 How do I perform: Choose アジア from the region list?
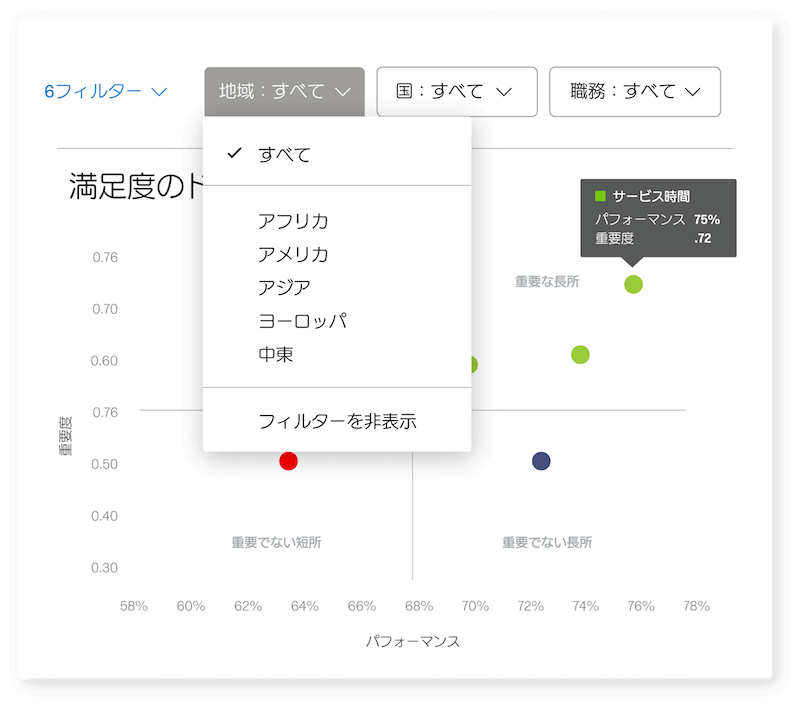284,288
